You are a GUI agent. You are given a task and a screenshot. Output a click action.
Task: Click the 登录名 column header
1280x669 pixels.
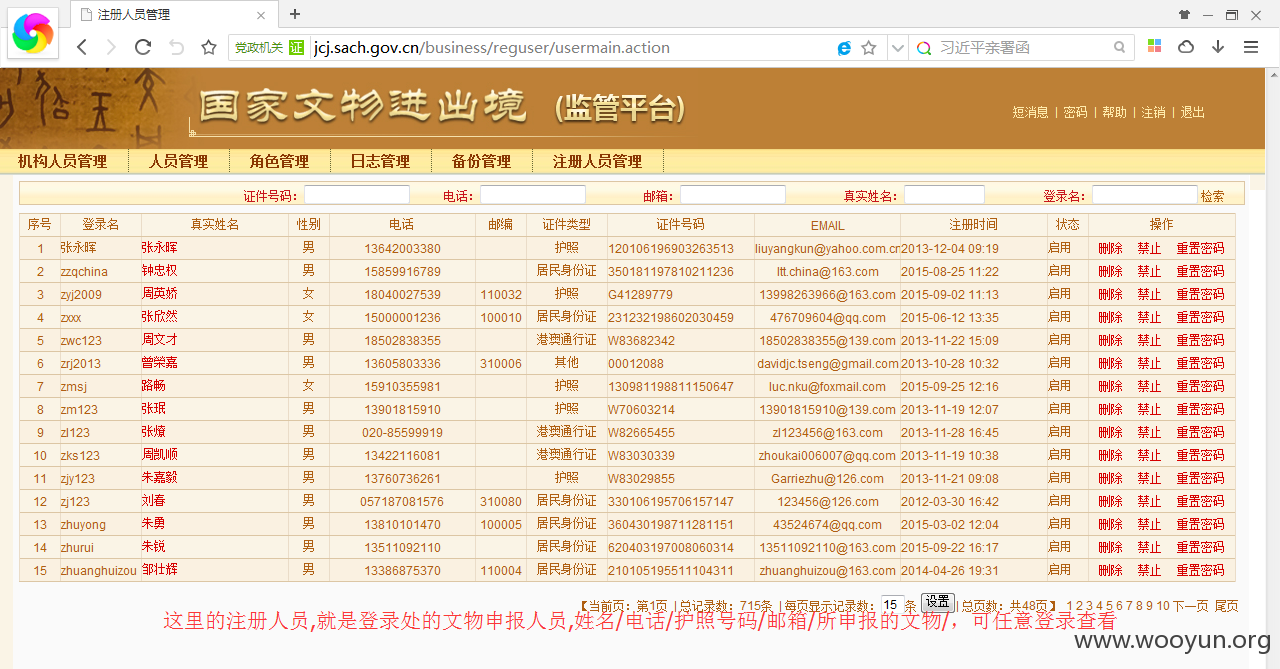[x=100, y=224]
